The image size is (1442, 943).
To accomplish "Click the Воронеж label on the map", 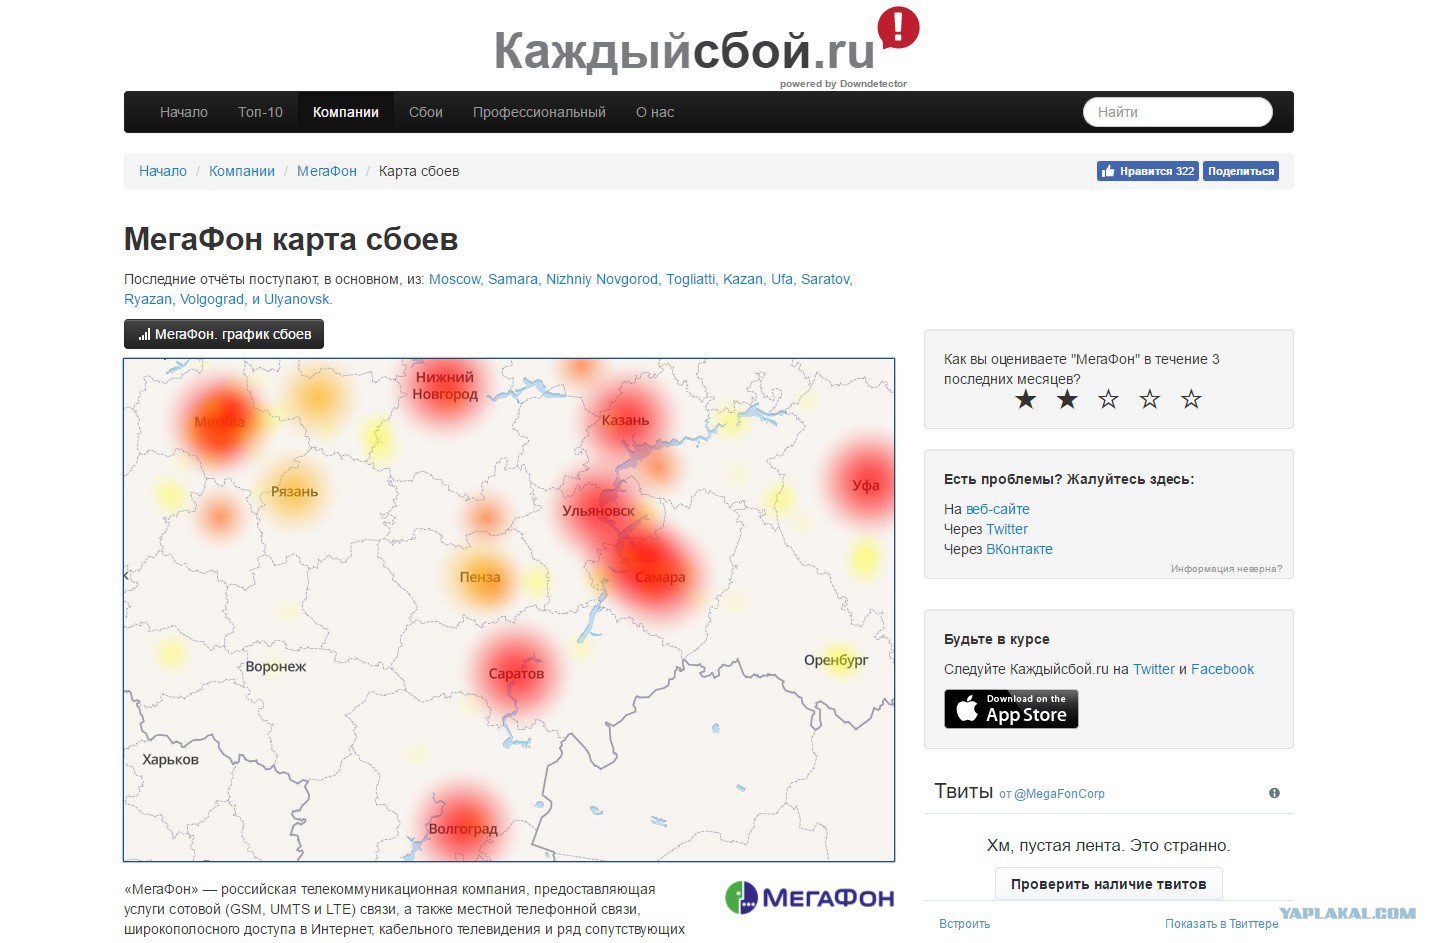I will (275, 667).
